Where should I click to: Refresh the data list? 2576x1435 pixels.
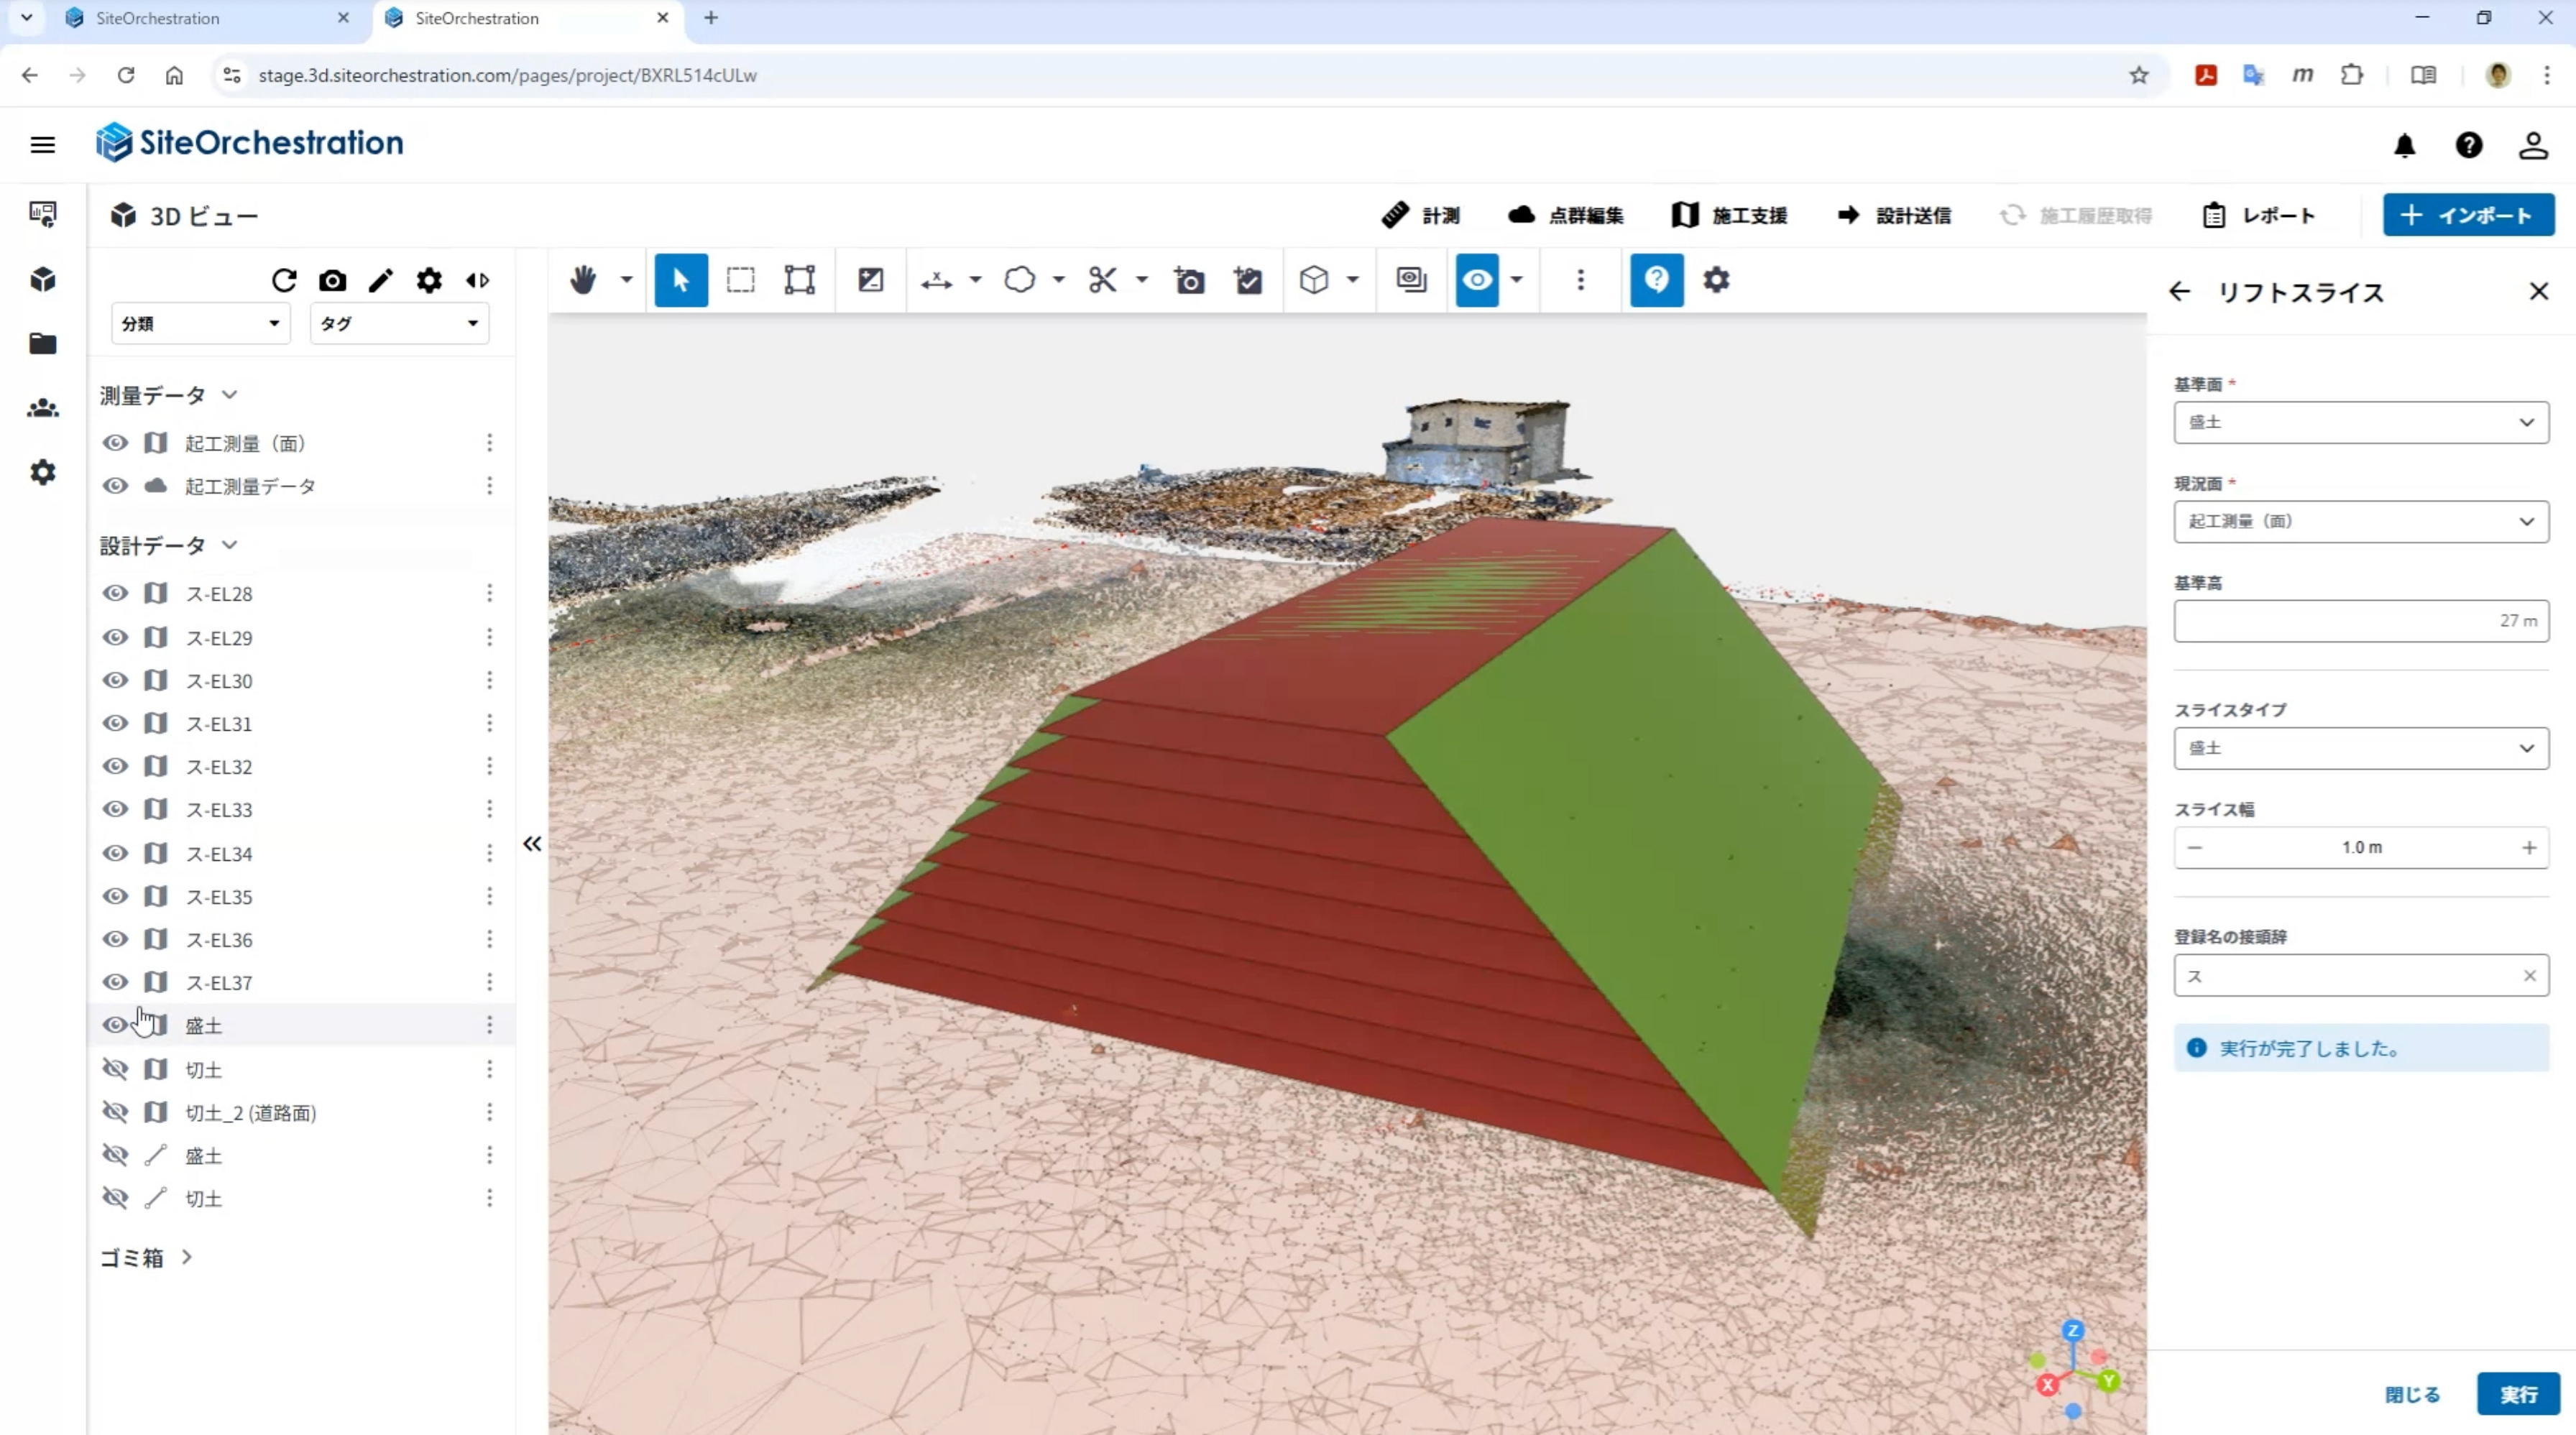click(284, 281)
